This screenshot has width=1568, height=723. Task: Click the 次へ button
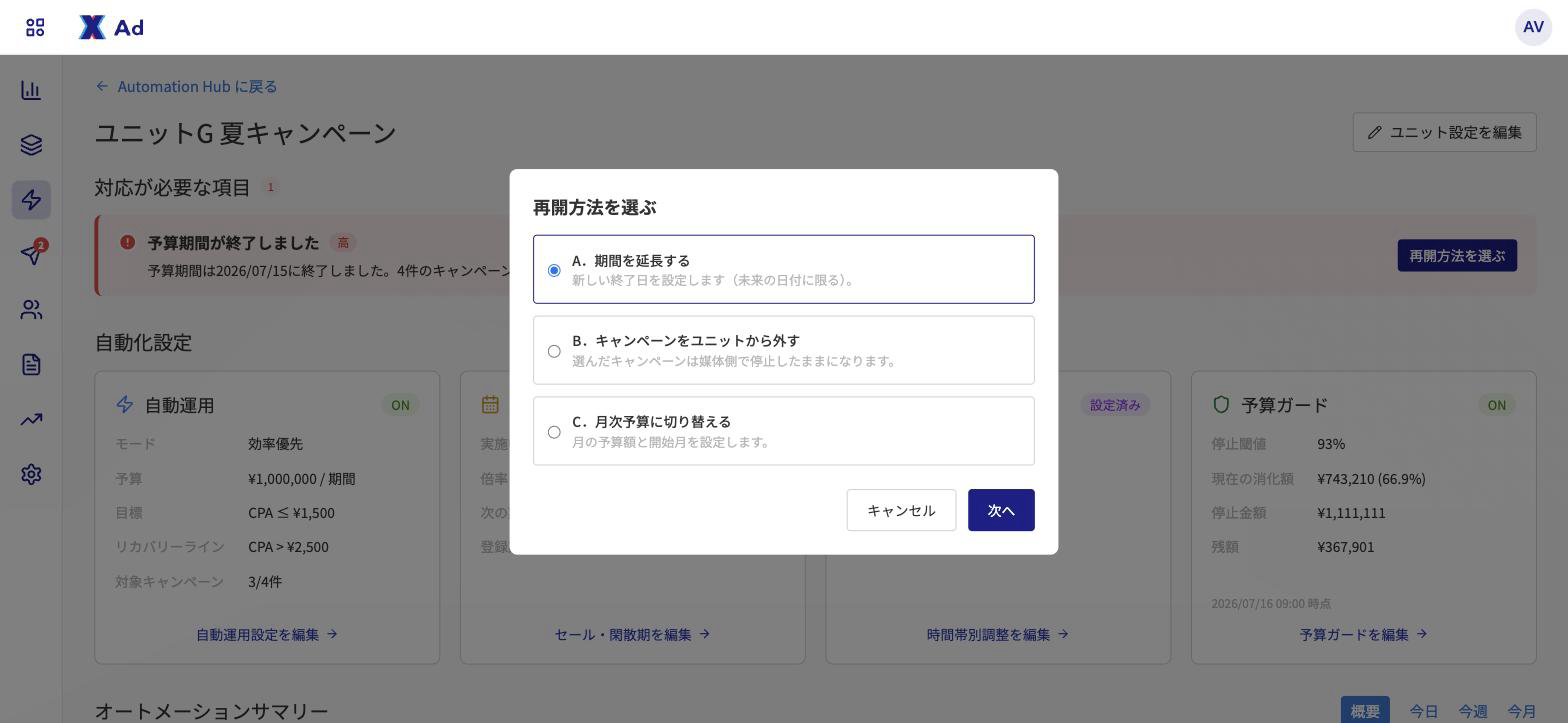(1001, 510)
